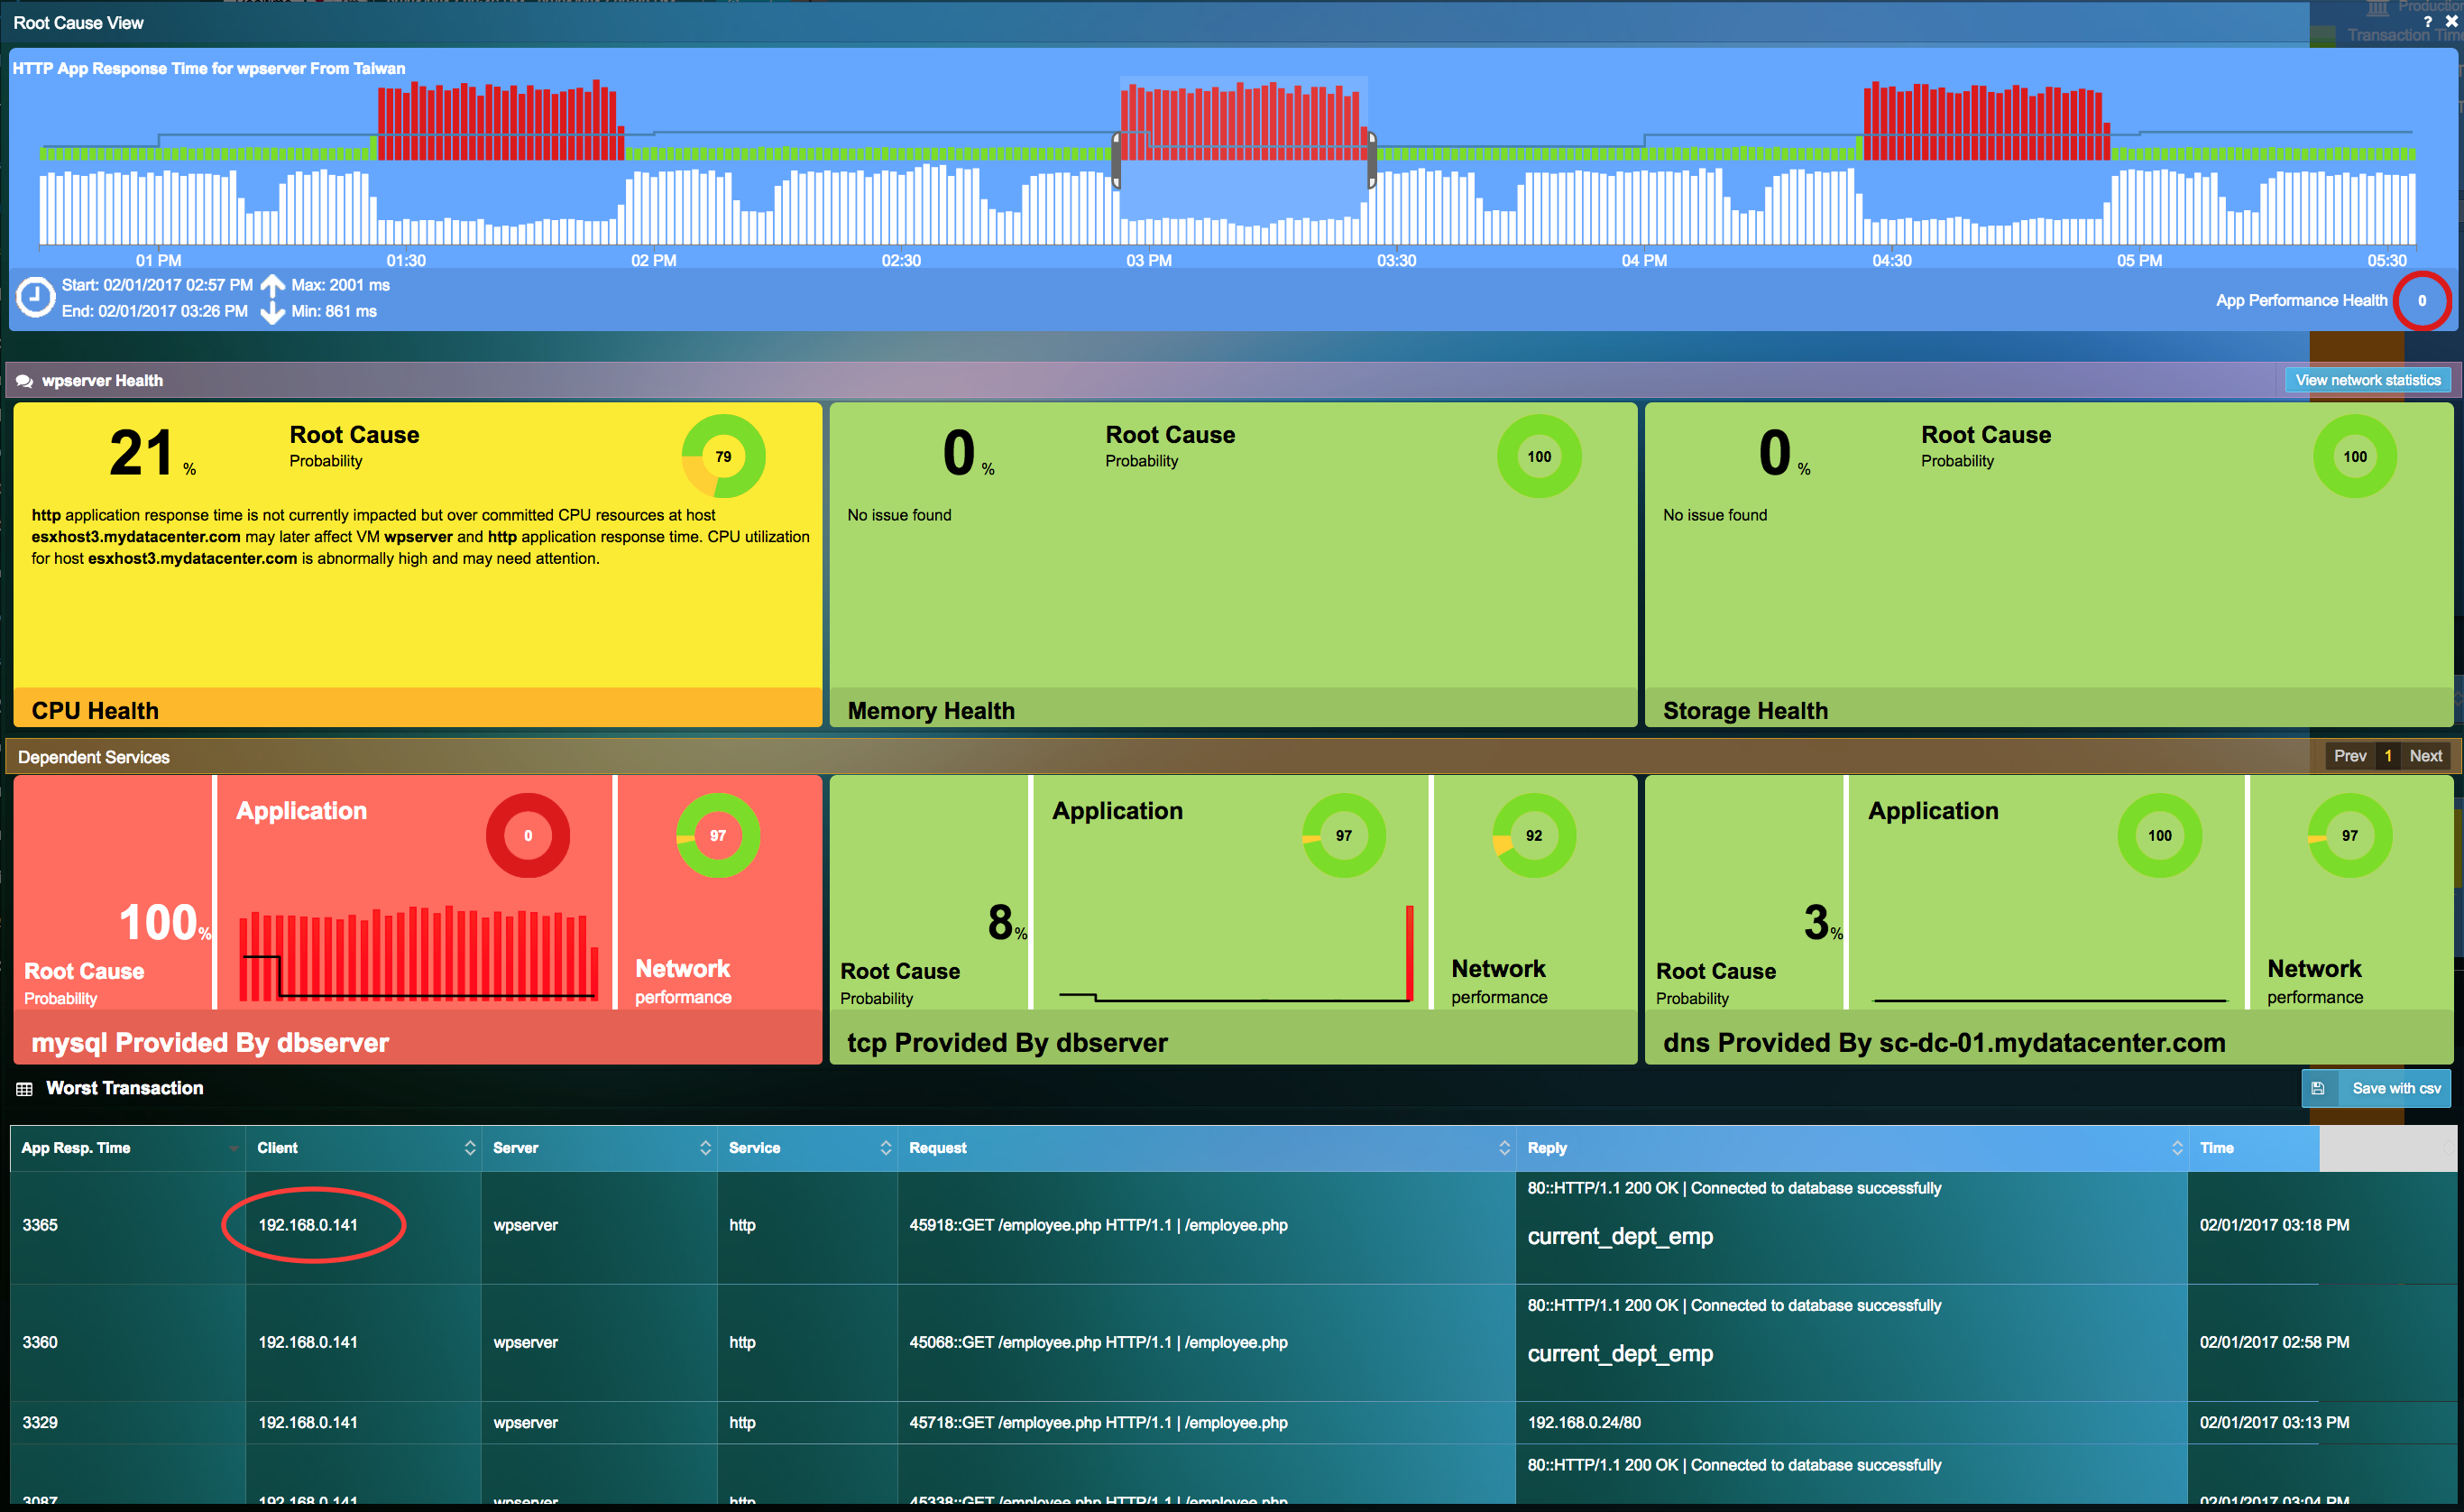Click the help question mark icon
The height and width of the screenshot is (1512, 2464).
(2427, 21)
